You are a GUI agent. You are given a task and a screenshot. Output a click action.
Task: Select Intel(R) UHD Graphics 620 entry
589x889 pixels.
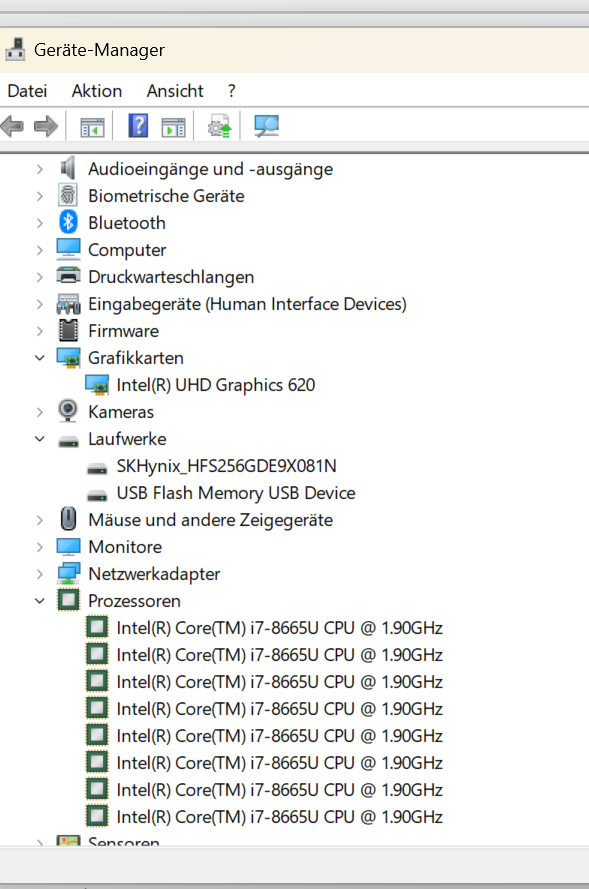pos(216,385)
